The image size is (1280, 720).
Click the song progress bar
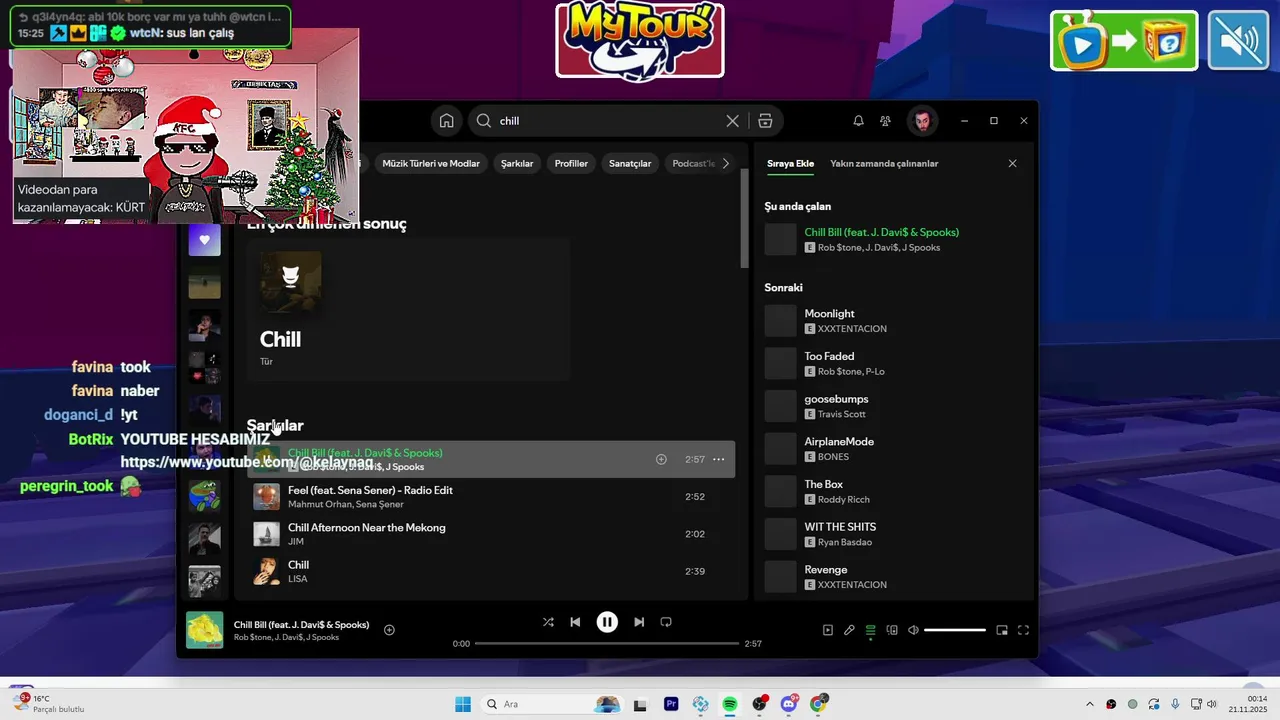607,644
